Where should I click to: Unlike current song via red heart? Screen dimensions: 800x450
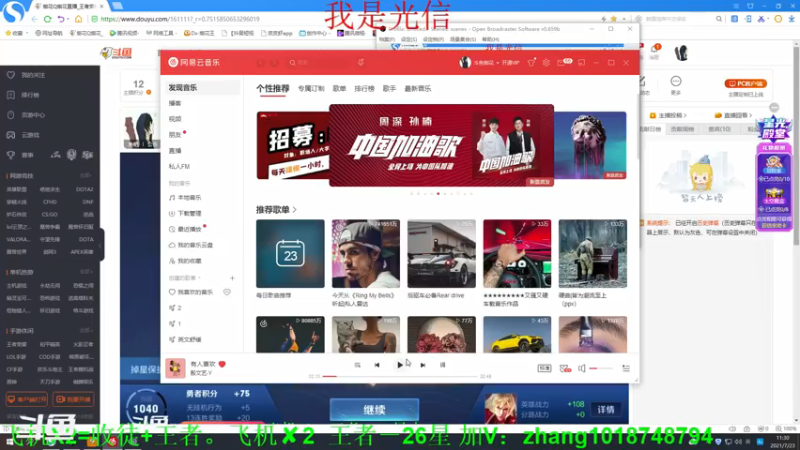pos(222,364)
